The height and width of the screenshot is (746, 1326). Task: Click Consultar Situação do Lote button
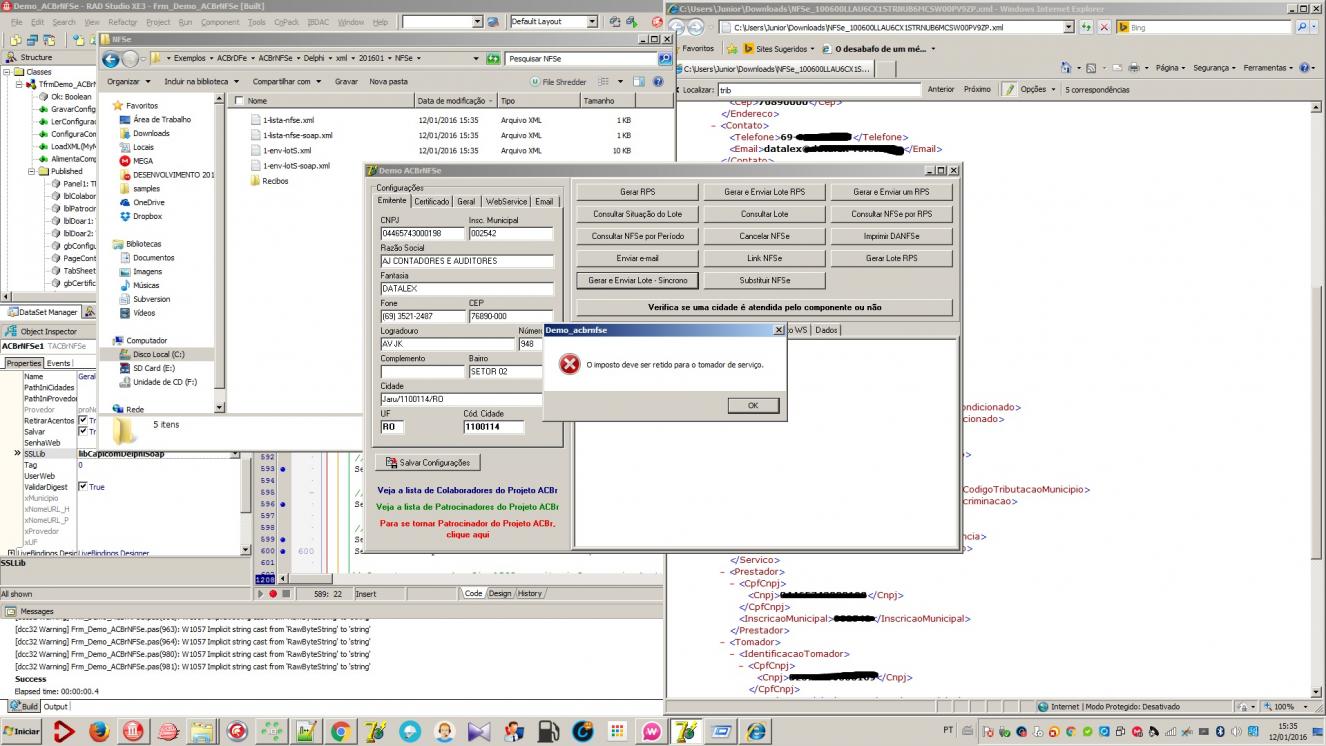click(x=637, y=214)
